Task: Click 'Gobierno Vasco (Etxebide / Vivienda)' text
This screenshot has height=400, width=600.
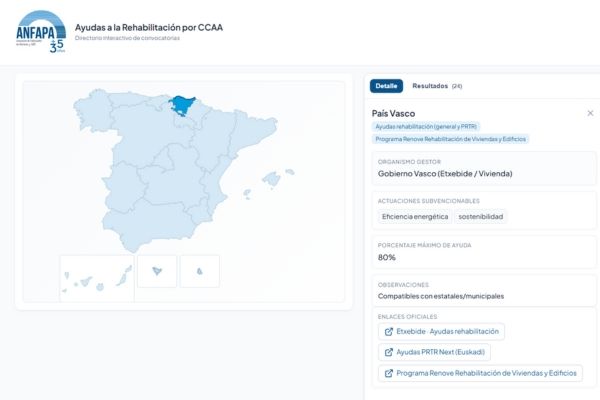Action: [x=445, y=174]
